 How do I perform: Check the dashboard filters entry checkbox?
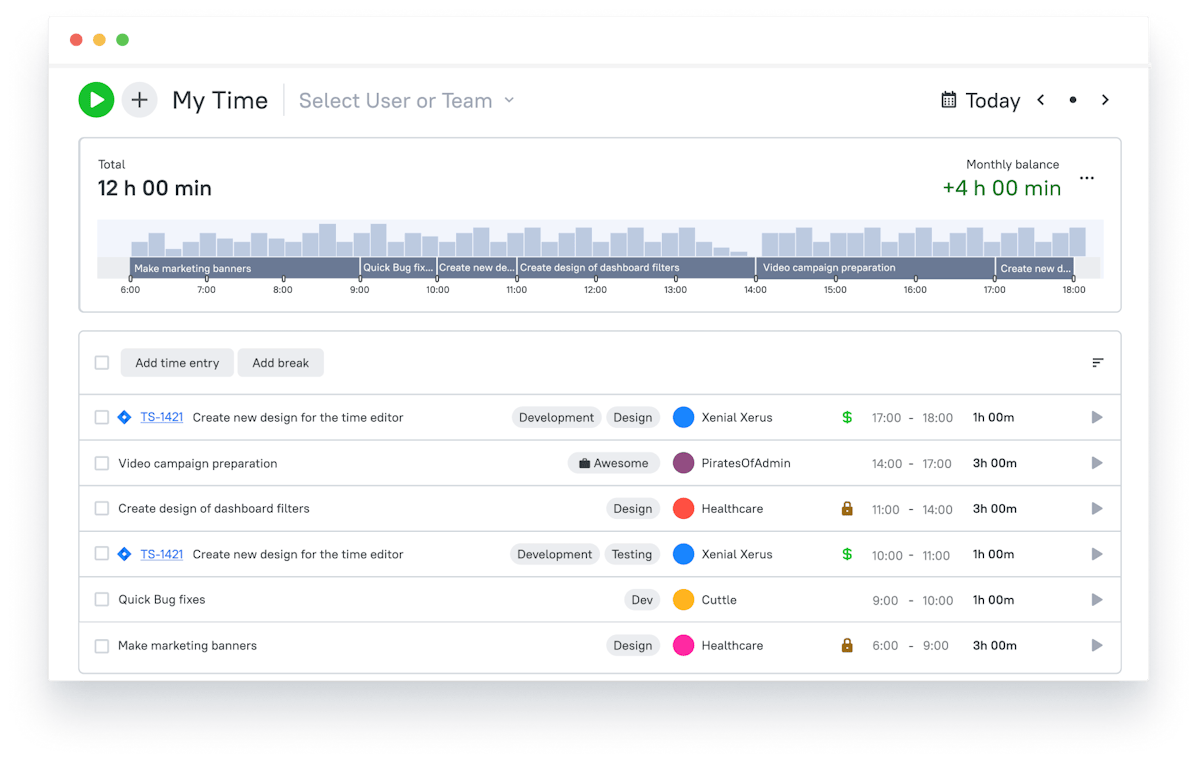pyautogui.click(x=102, y=508)
